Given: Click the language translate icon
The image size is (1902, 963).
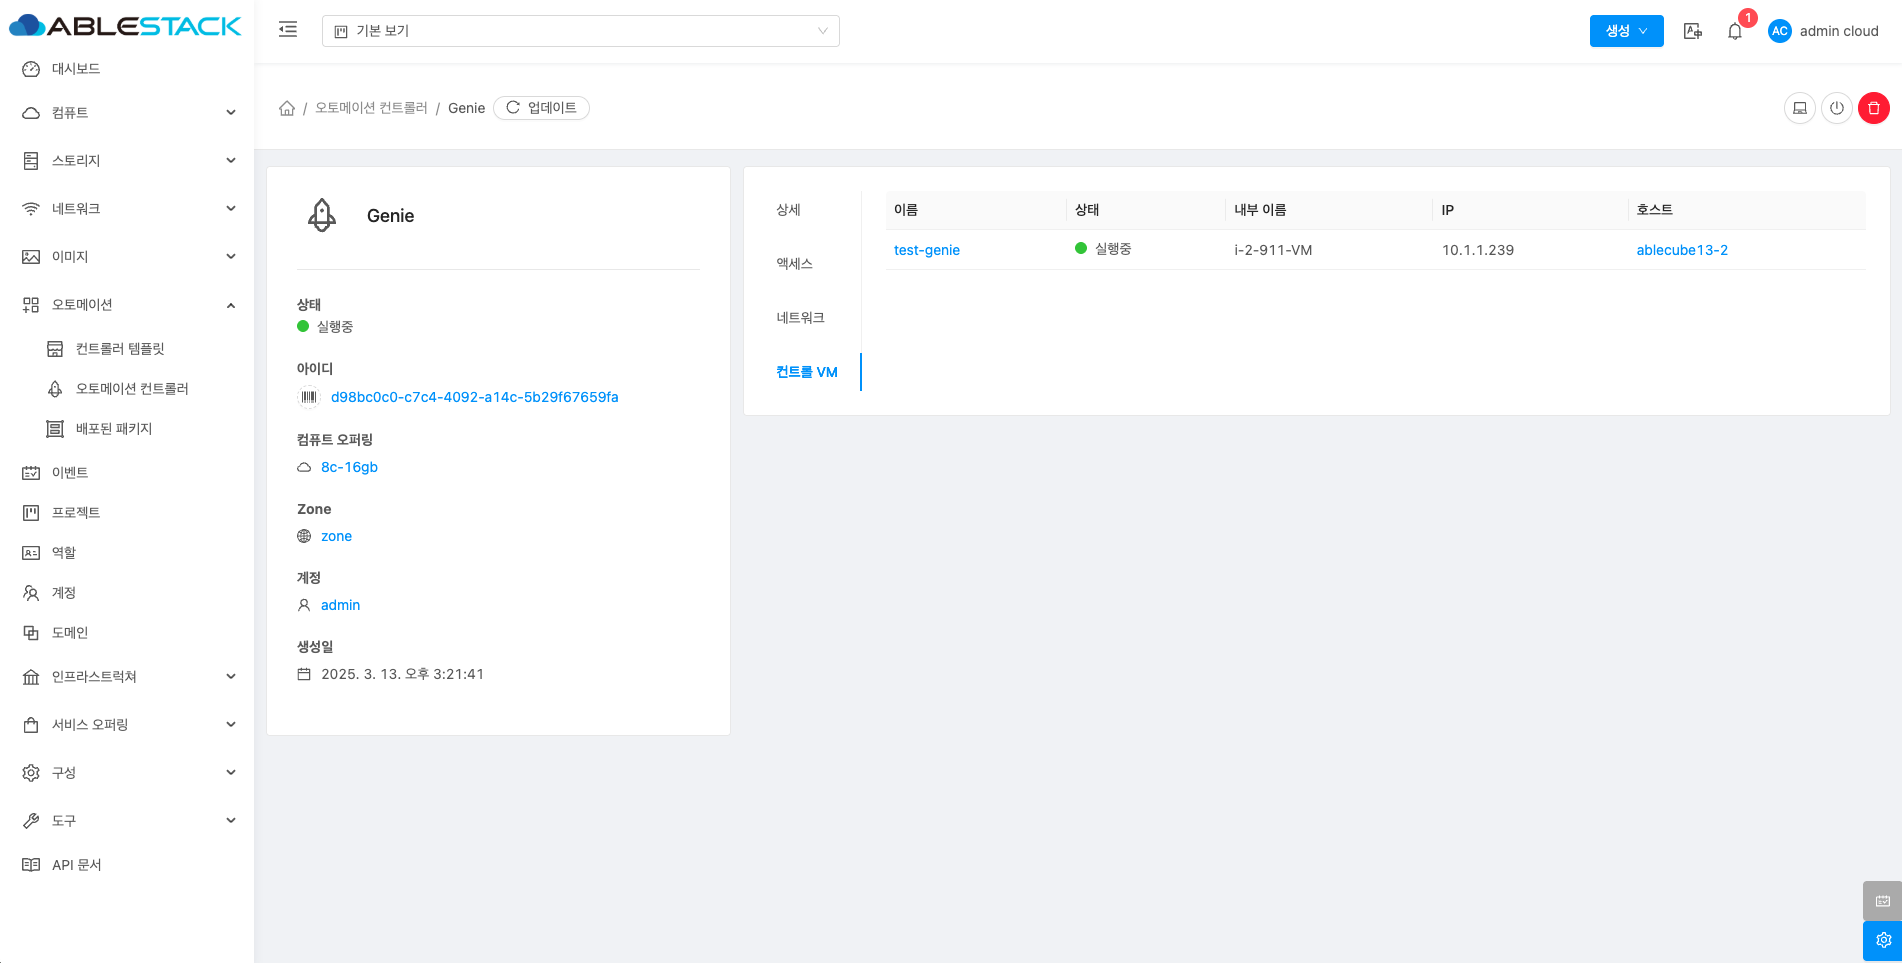Looking at the screenshot, I should pyautogui.click(x=1692, y=31).
